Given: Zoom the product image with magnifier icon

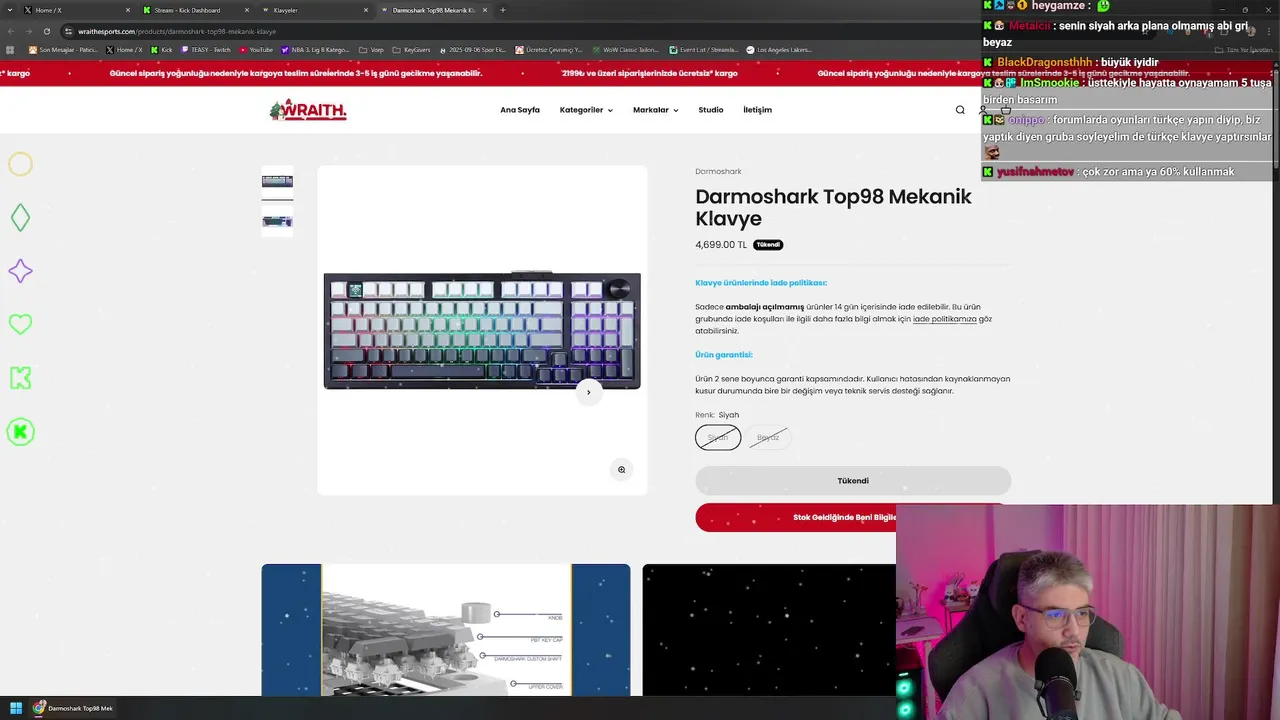Looking at the screenshot, I should pos(621,470).
